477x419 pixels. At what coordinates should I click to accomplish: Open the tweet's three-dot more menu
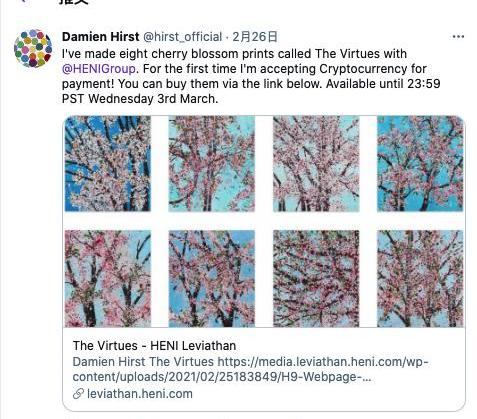click(x=458, y=37)
